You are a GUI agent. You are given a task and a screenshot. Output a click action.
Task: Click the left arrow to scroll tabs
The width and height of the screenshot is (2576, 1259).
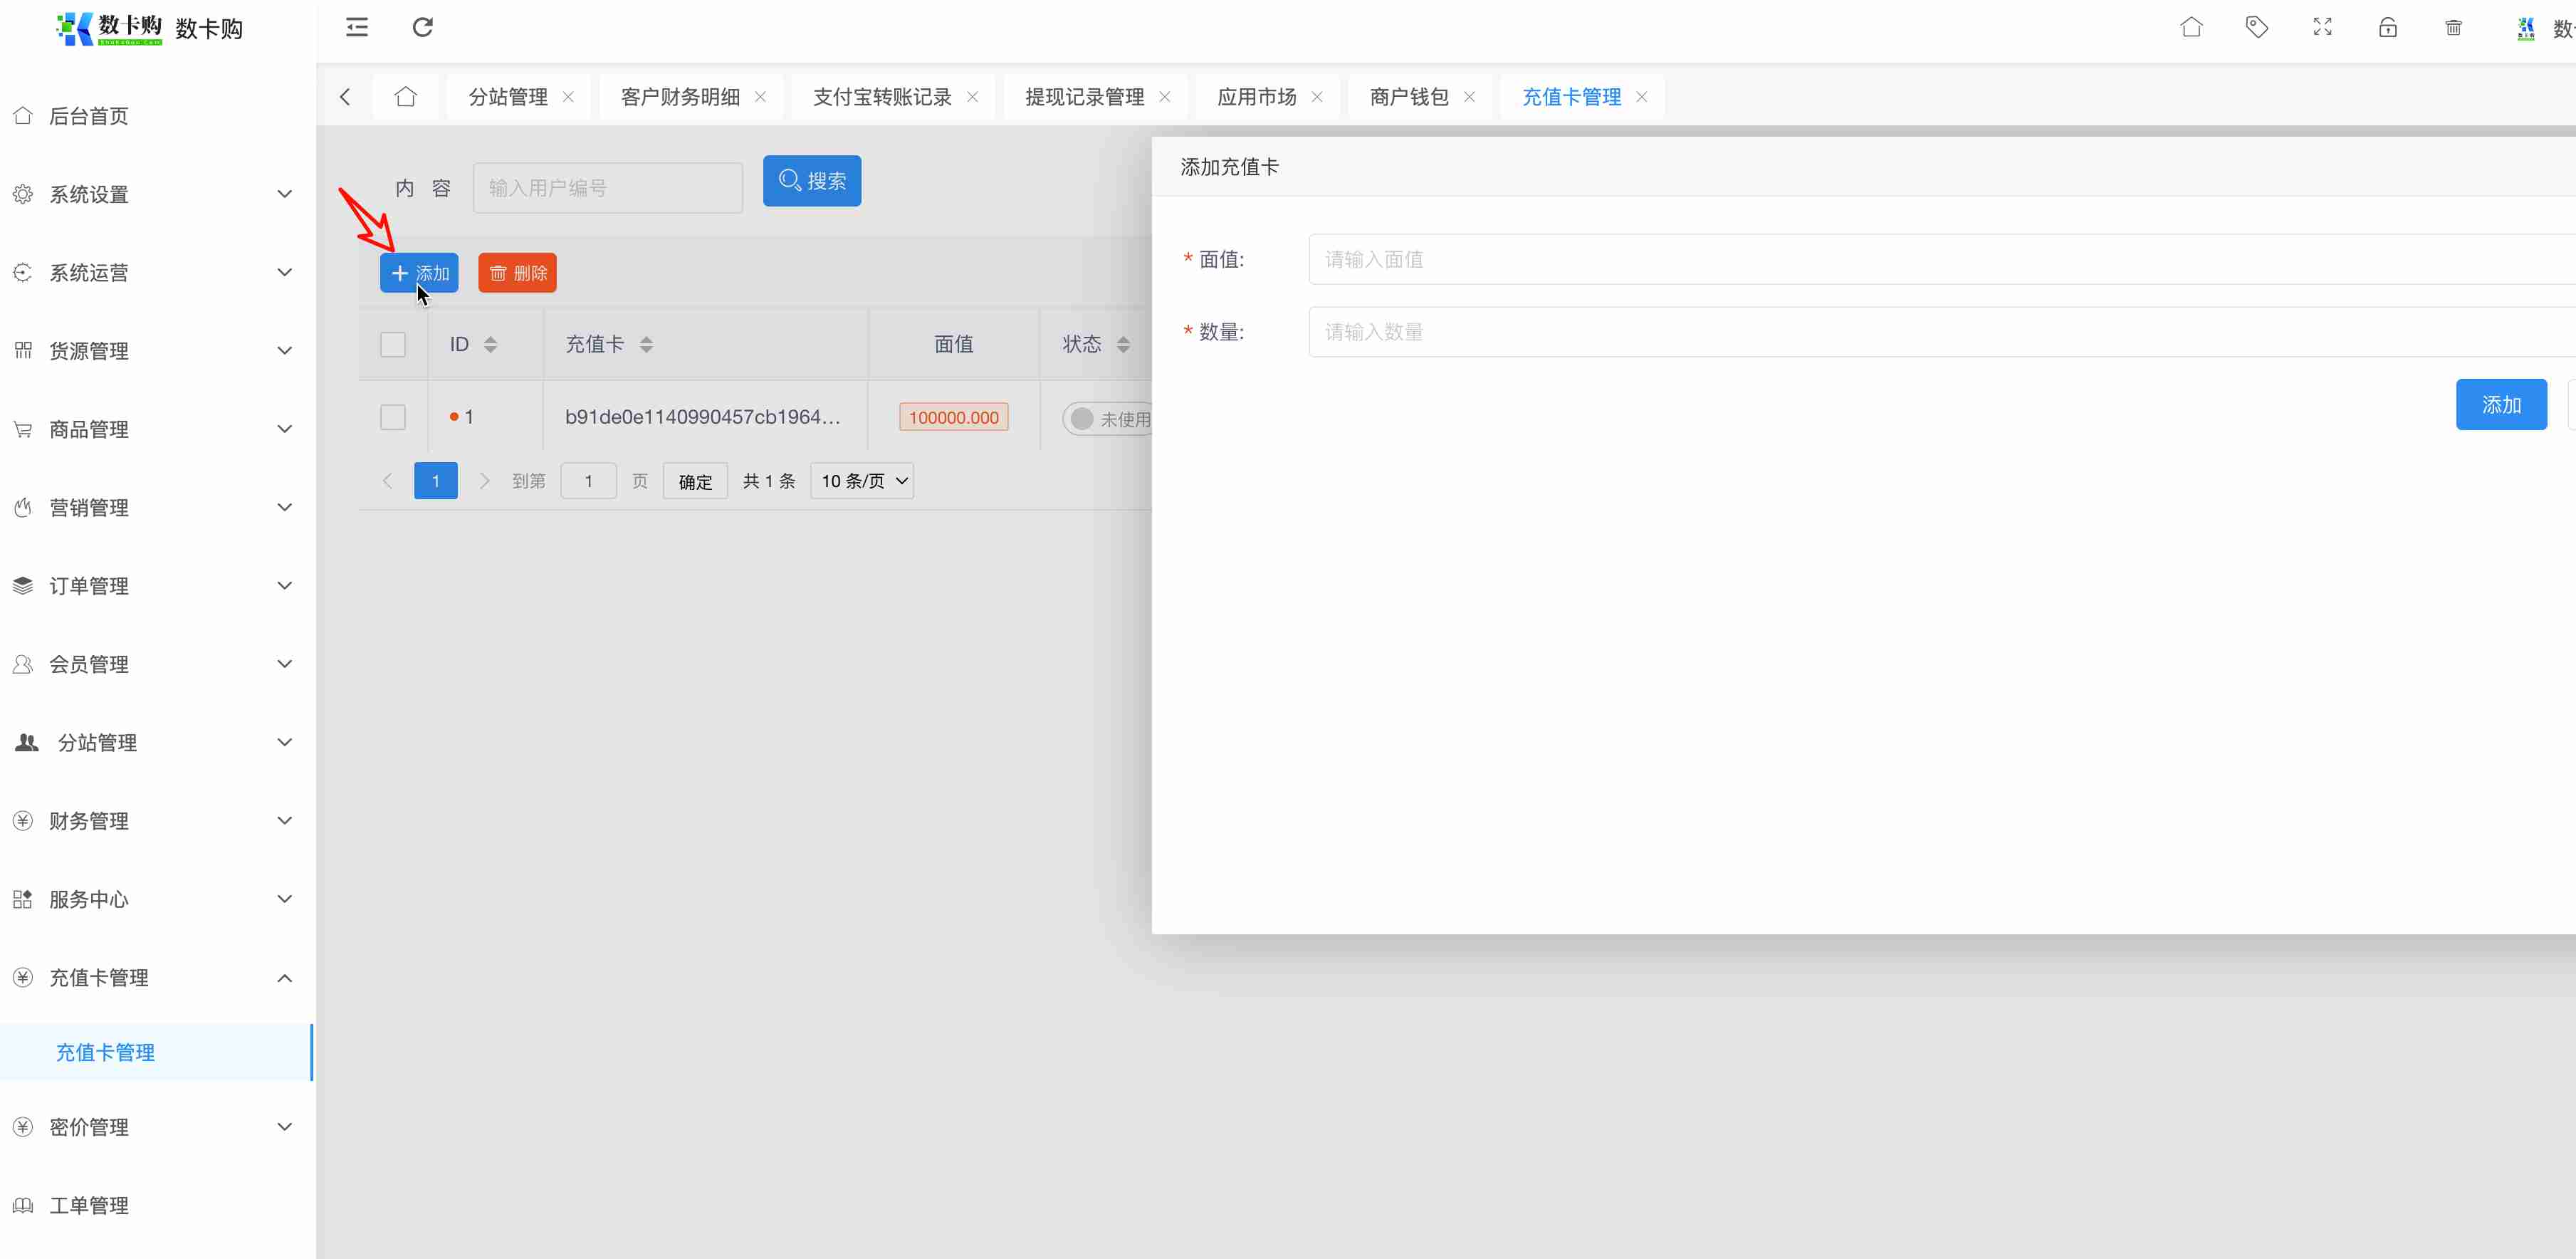click(x=345, y=97)
